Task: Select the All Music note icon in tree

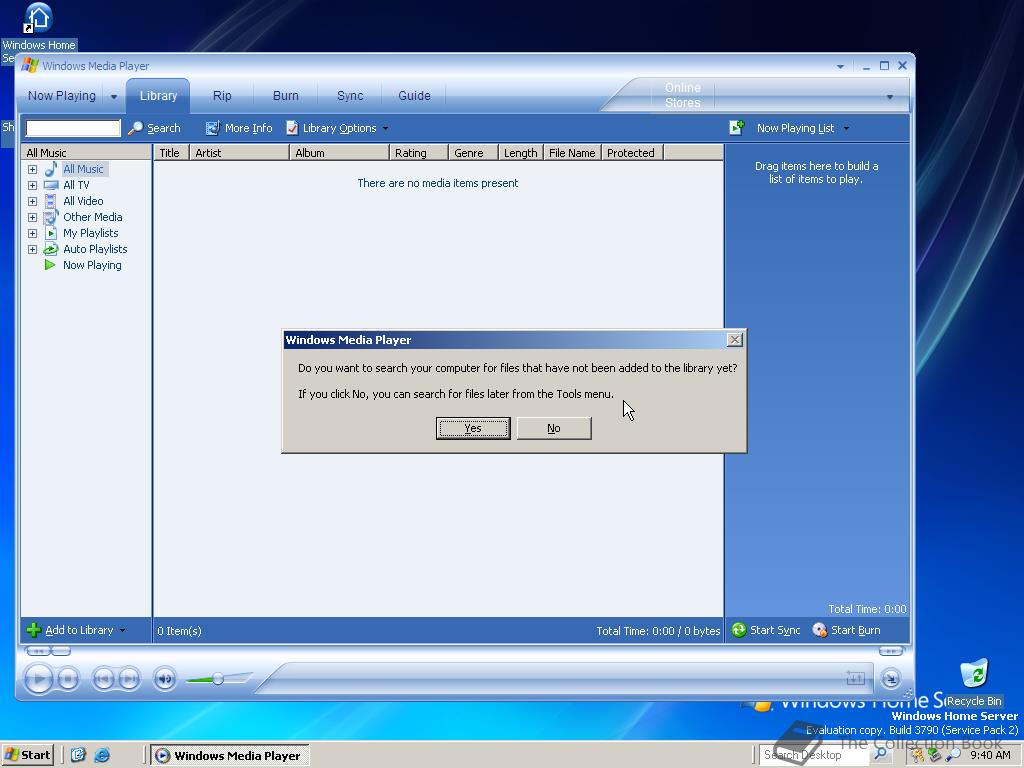Action: pos(51,168)
